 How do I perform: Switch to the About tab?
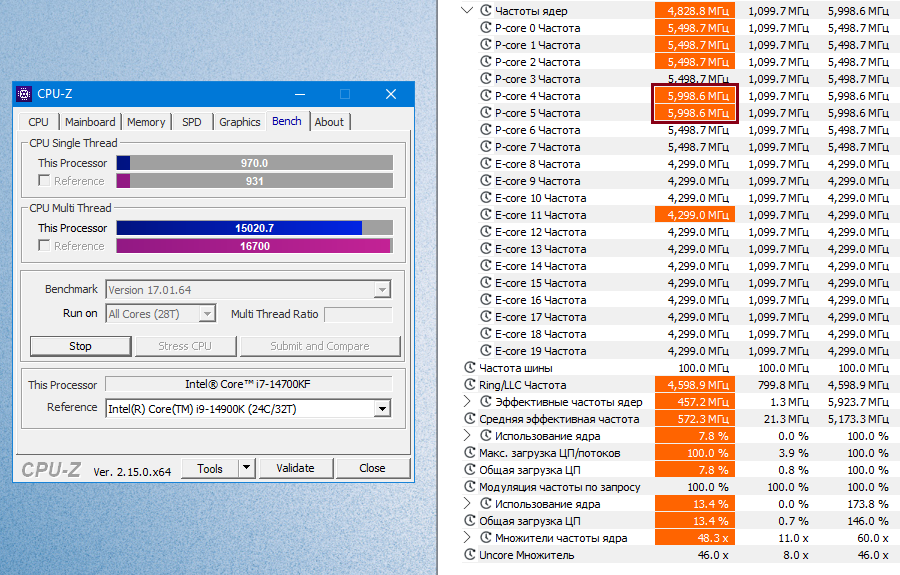pos(329,122)
